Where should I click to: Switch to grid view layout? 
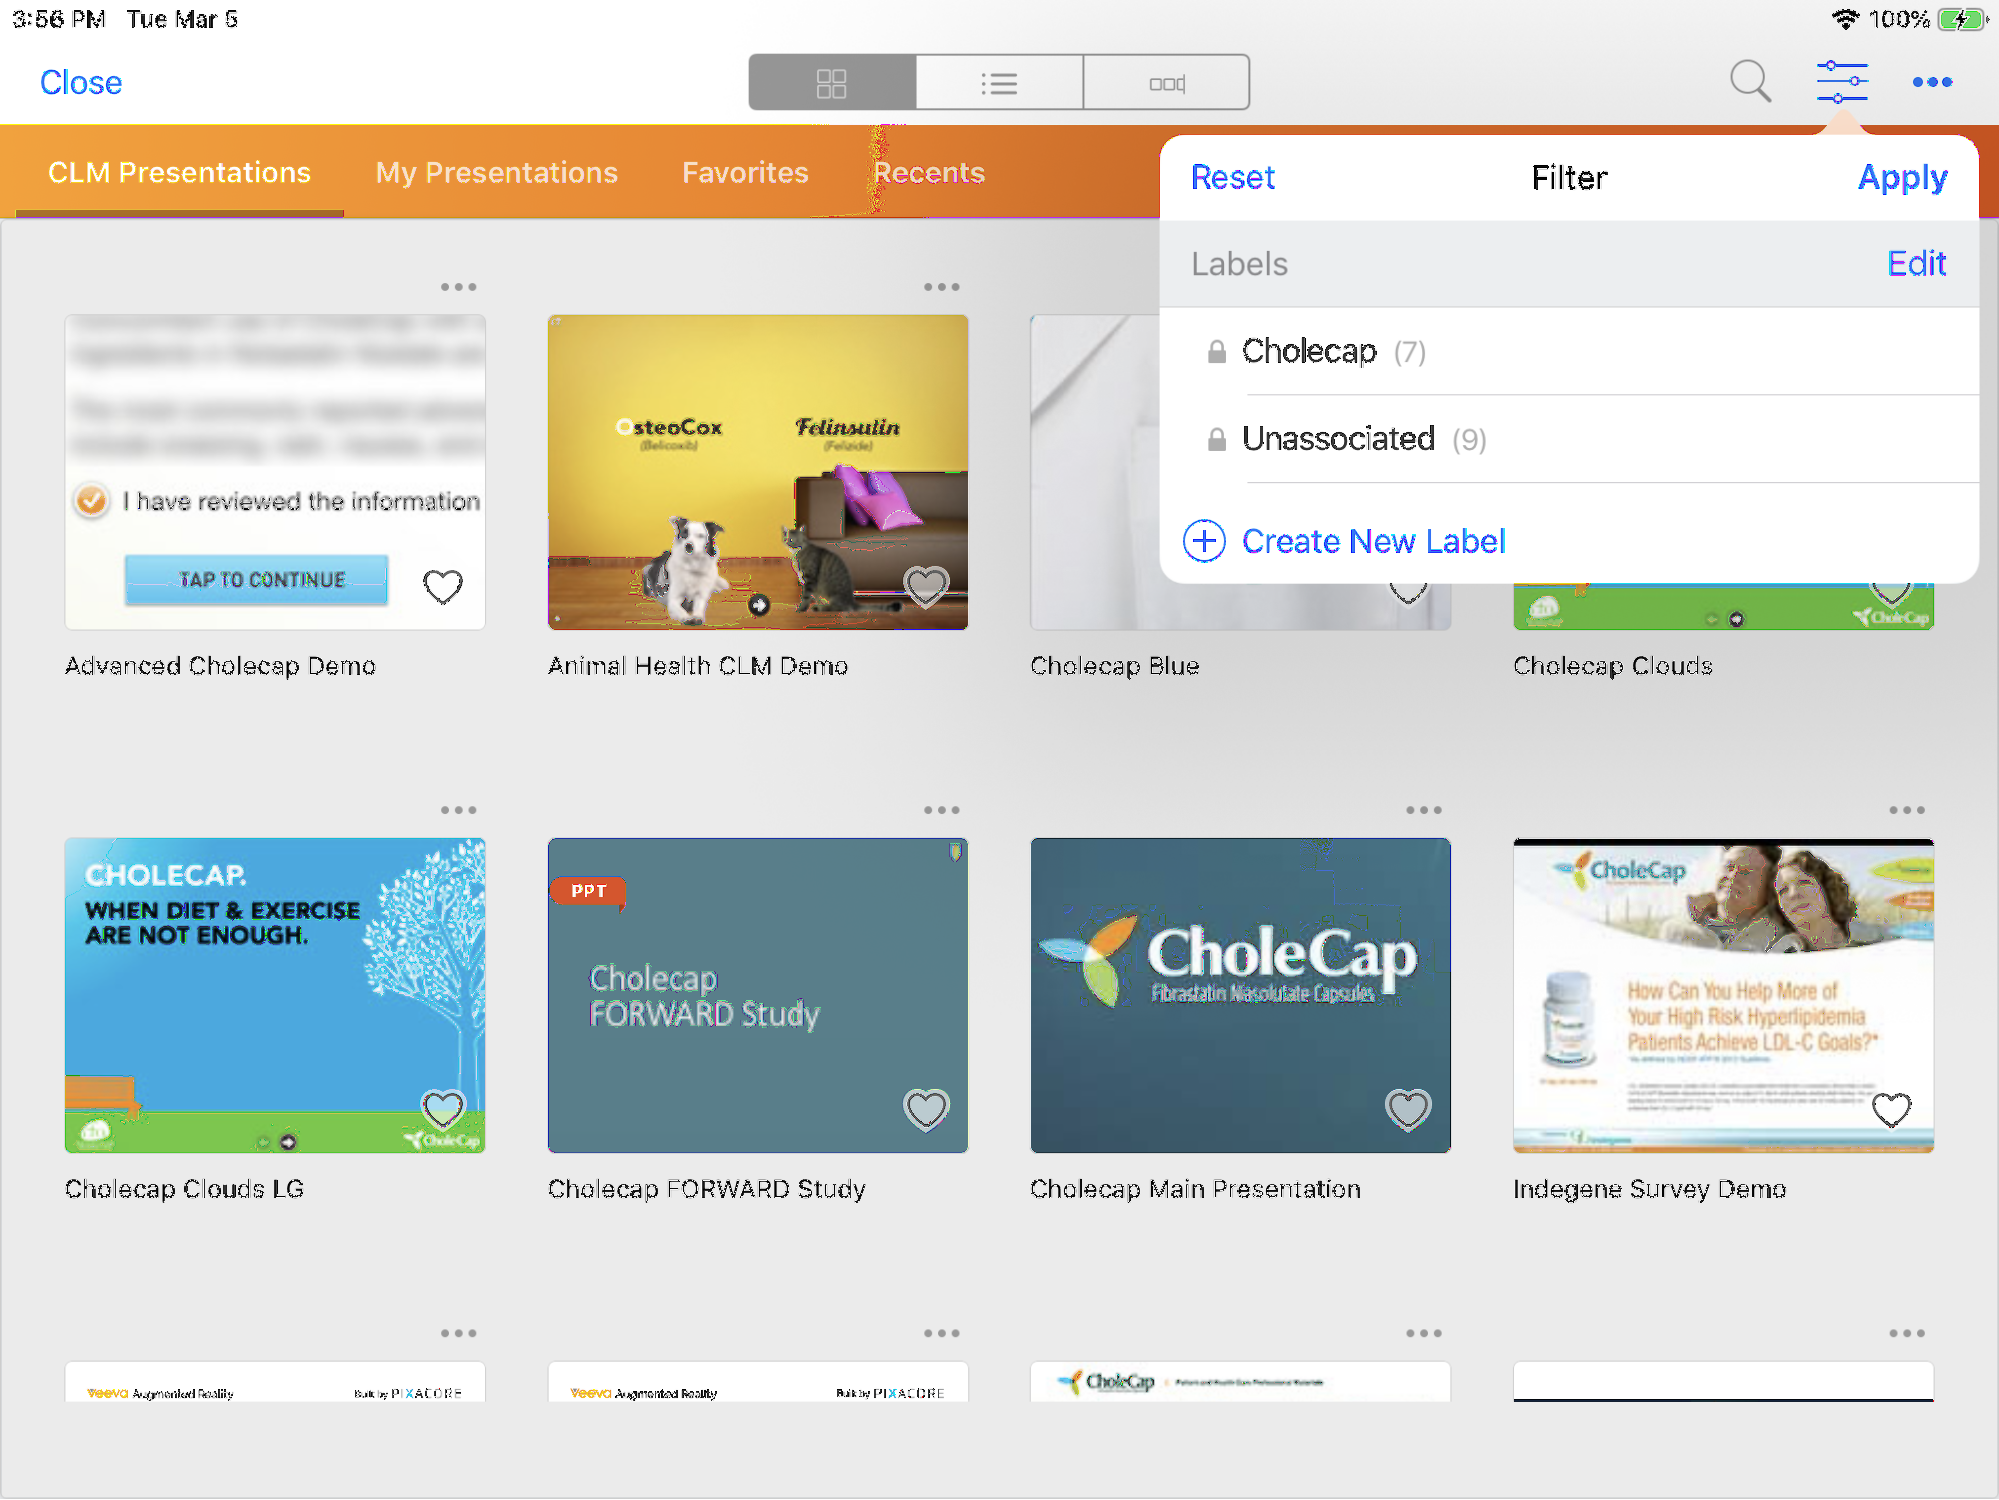click(832, 82)
